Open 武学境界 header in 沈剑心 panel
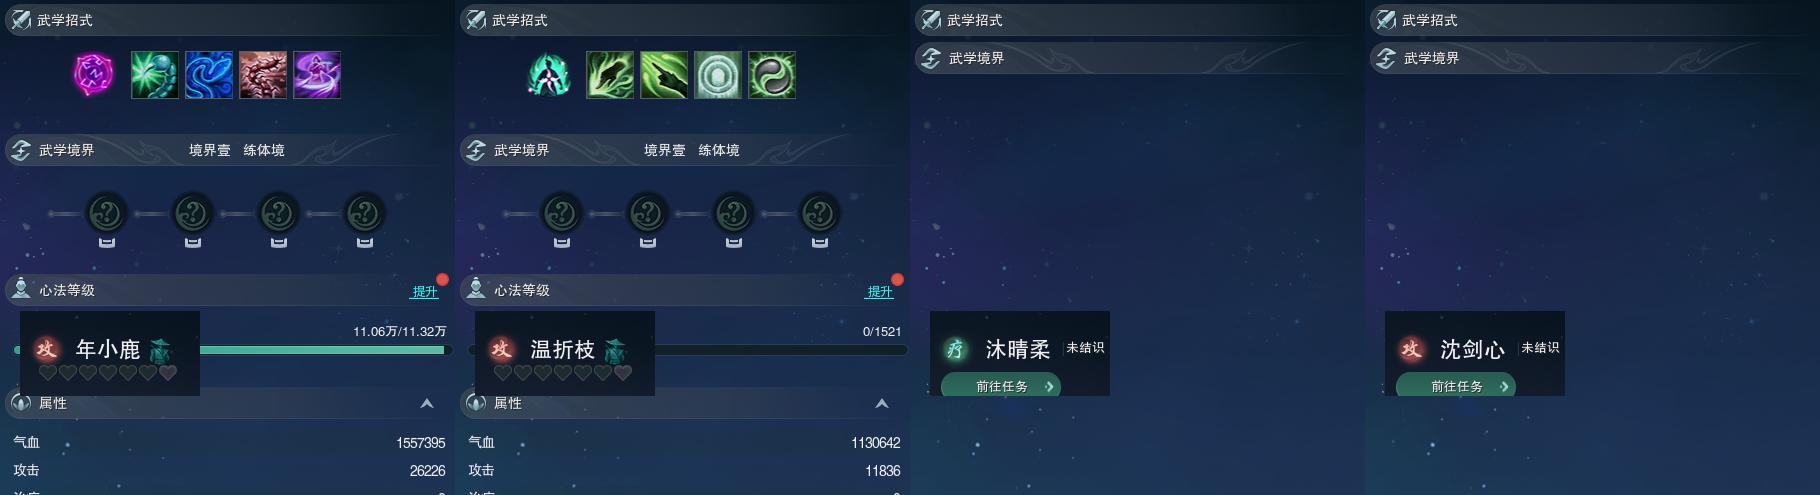The height and width of the screenshot is (495, 1820). click(1592, 58)
